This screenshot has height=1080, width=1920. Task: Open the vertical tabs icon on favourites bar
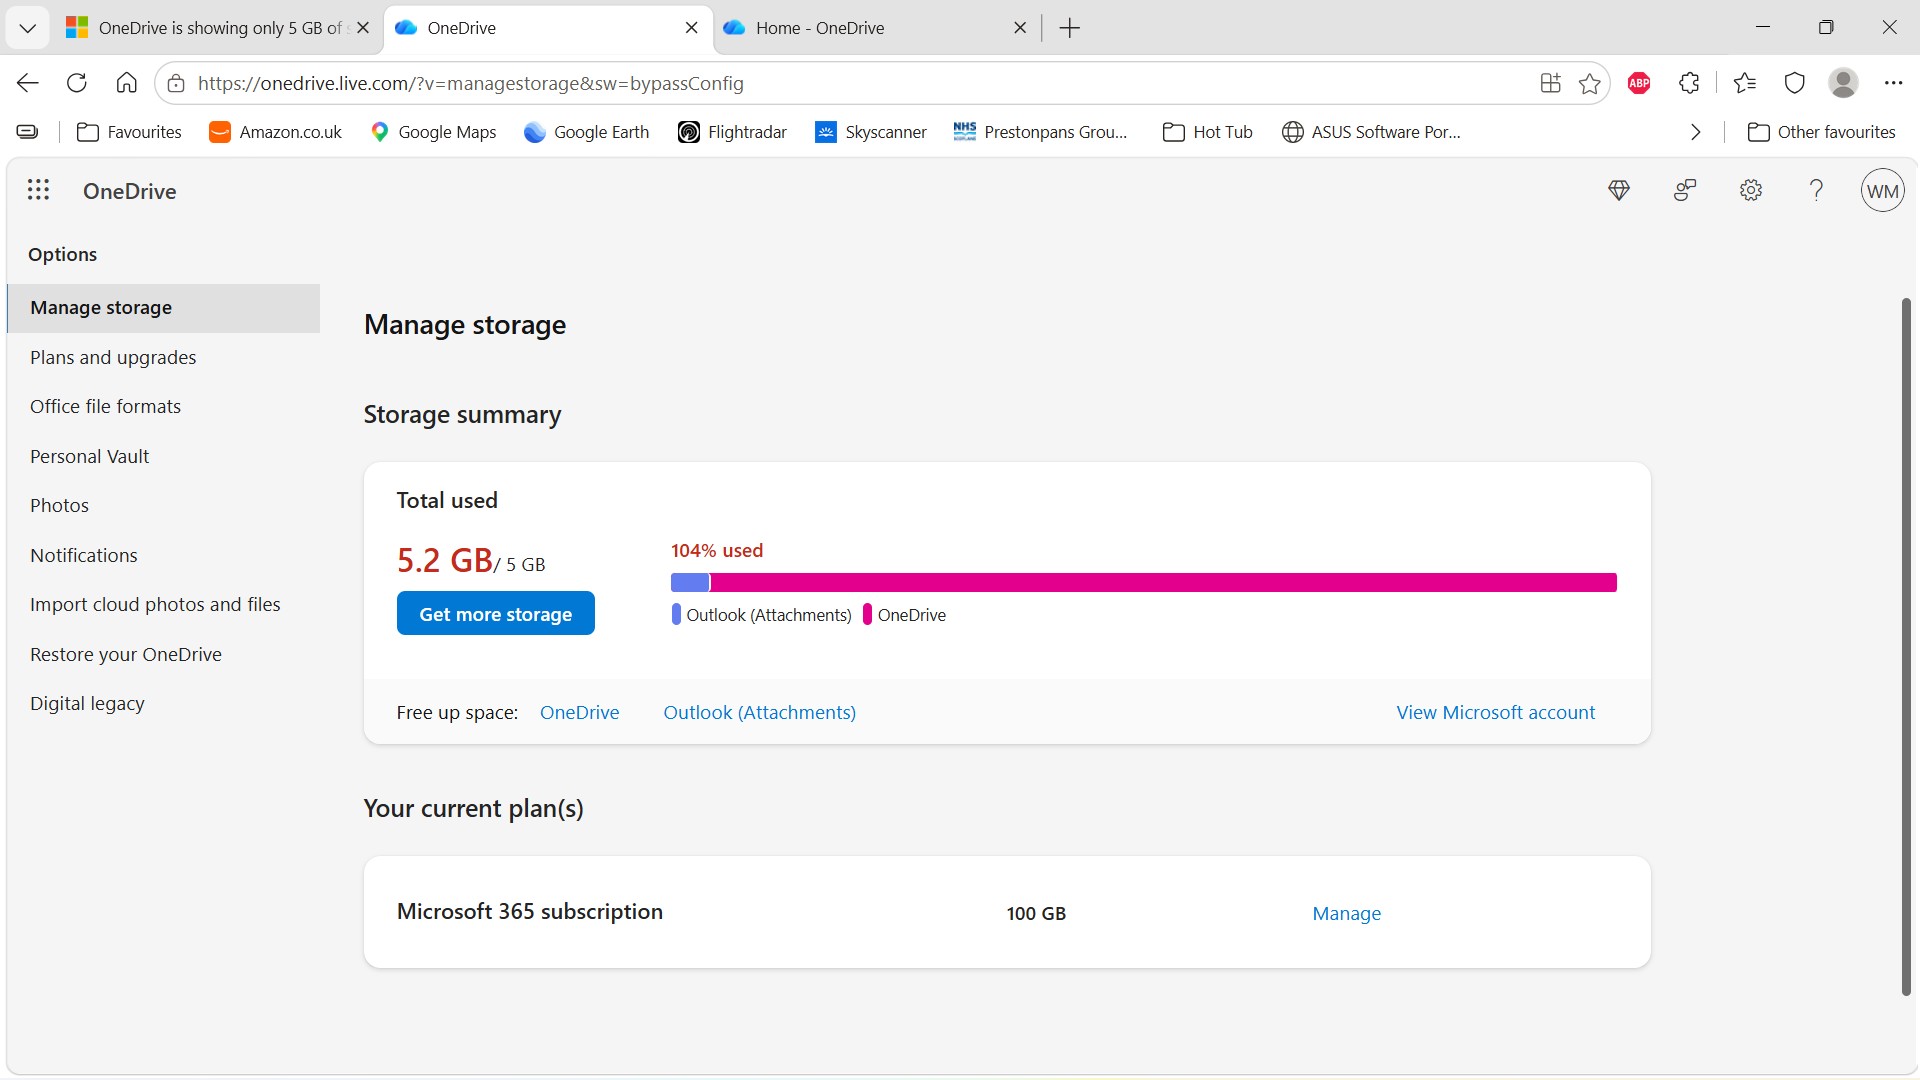28,132
